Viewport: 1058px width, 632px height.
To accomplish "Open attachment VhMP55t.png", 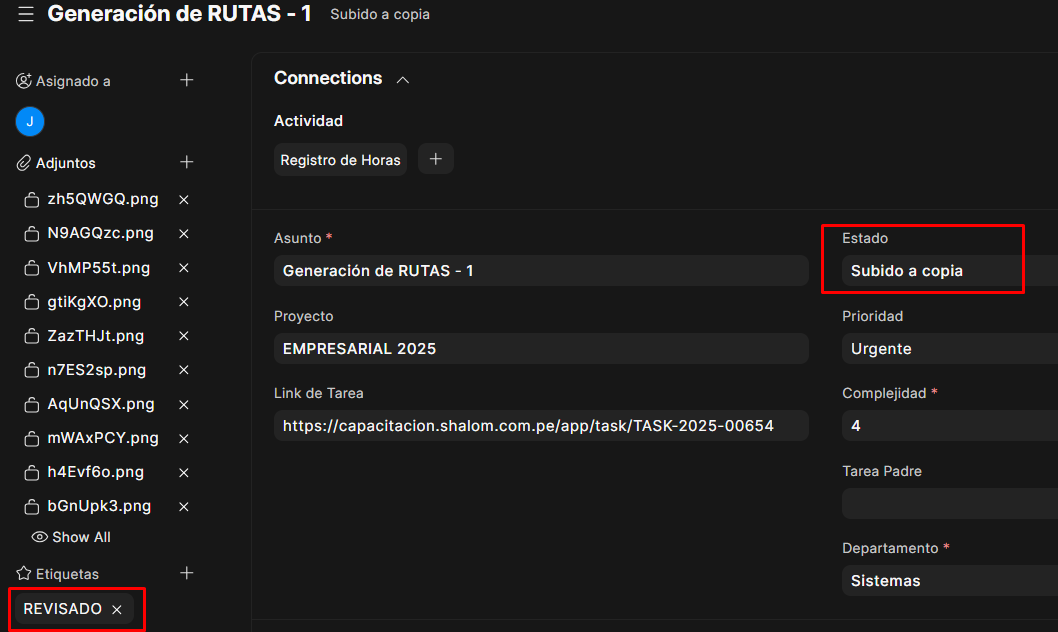I will point(98,268).
